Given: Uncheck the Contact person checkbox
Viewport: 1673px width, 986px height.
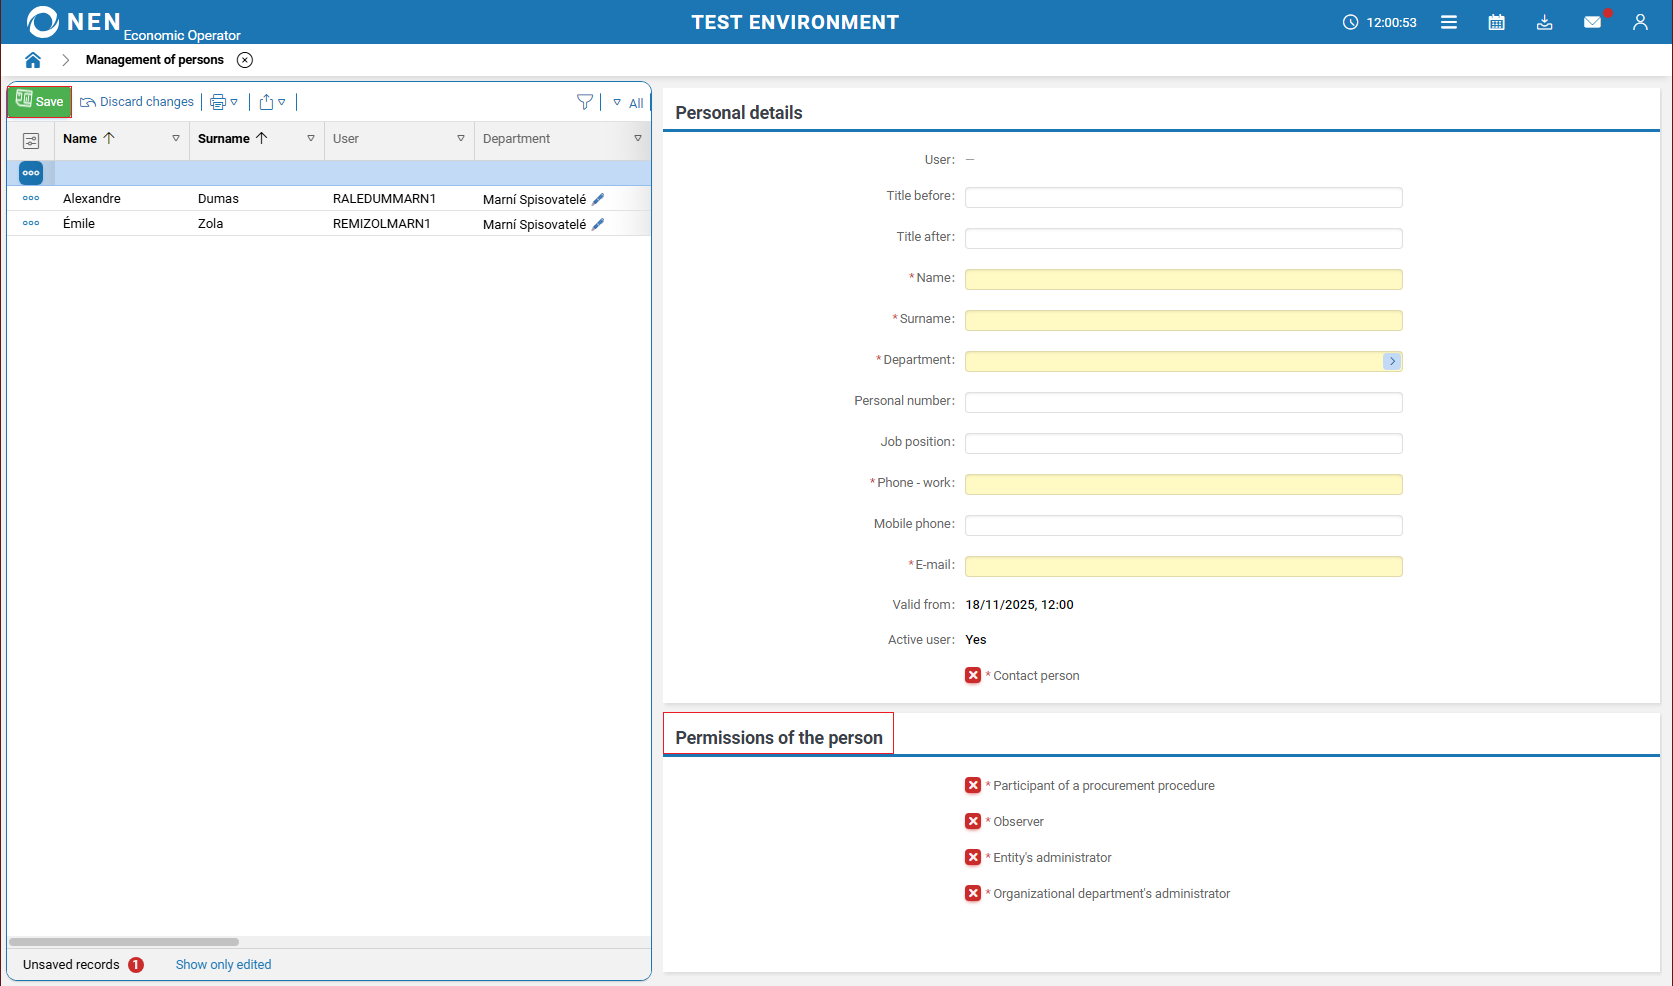Looking at the screenshot, I should pyautogui.click(x=972, y=675).
